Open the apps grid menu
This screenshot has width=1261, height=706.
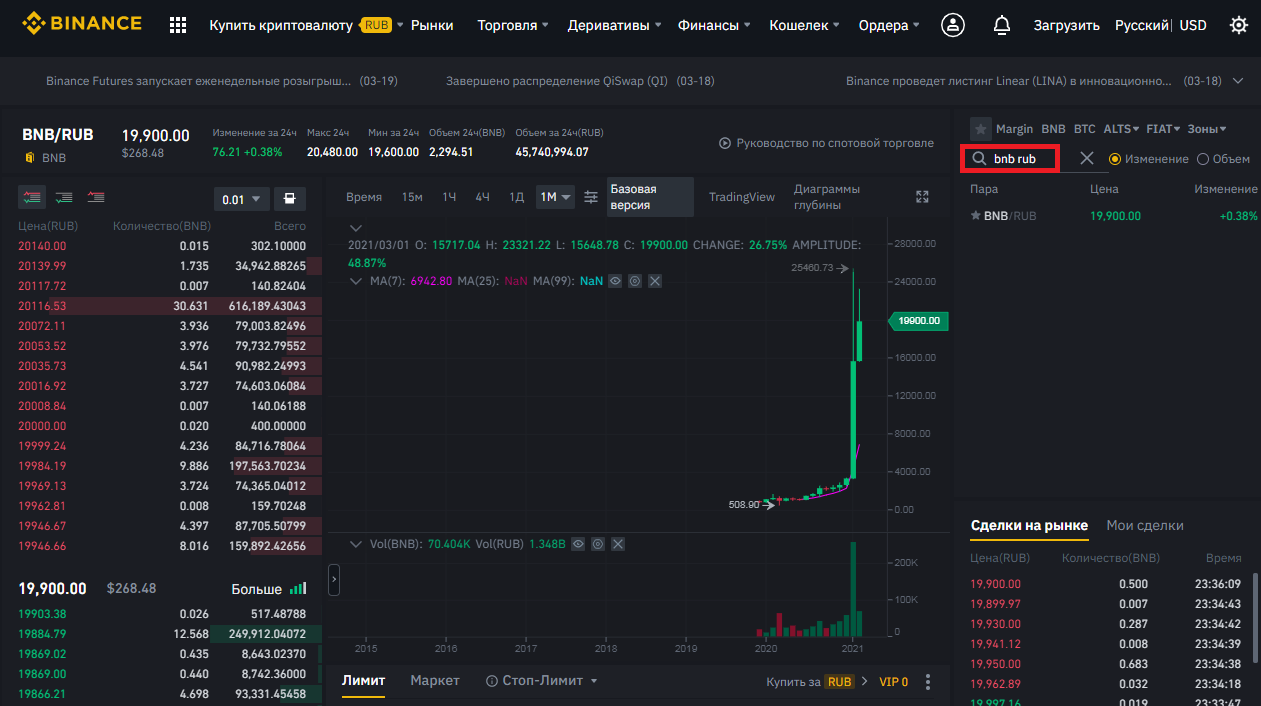178,25
